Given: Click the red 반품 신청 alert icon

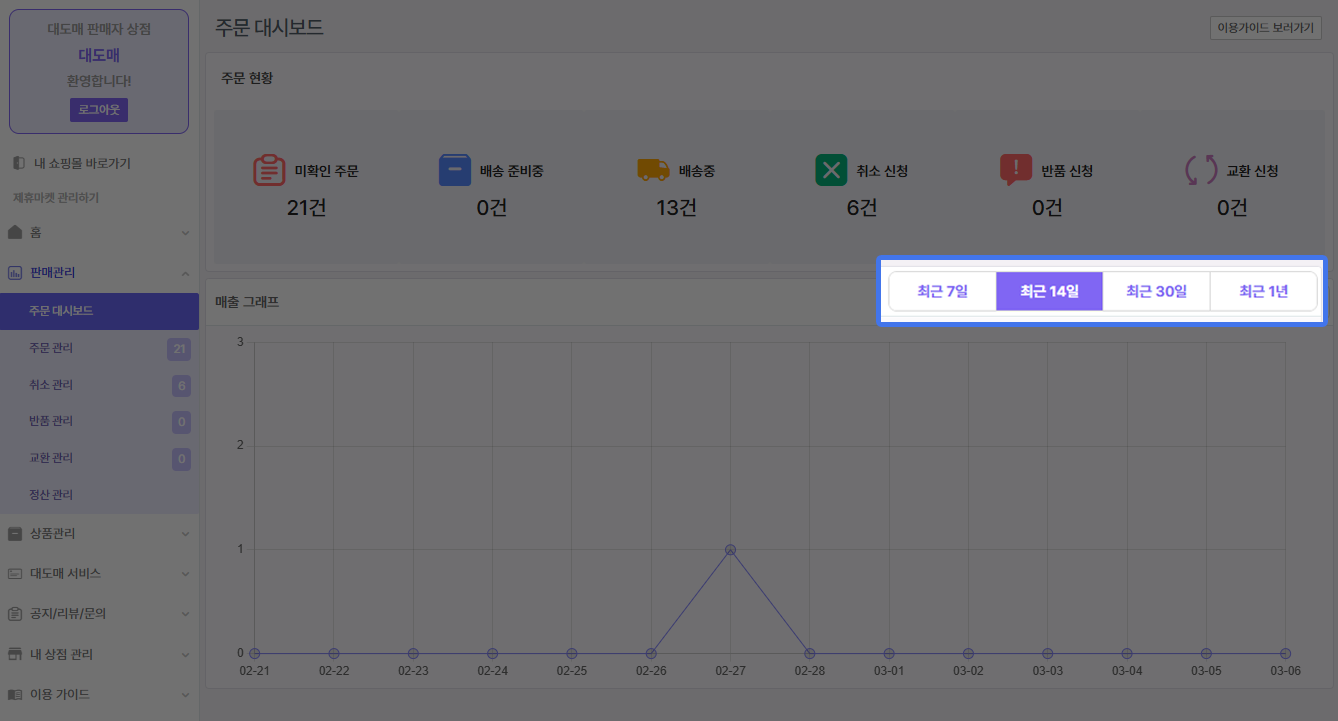Looking at the screenshot, I should click(1015, 170).
